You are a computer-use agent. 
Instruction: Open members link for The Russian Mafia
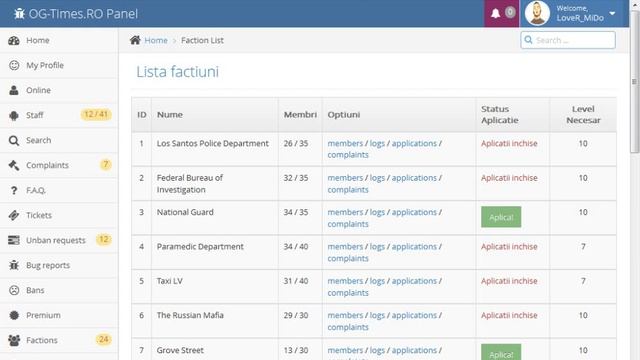(x=345, y=315)
